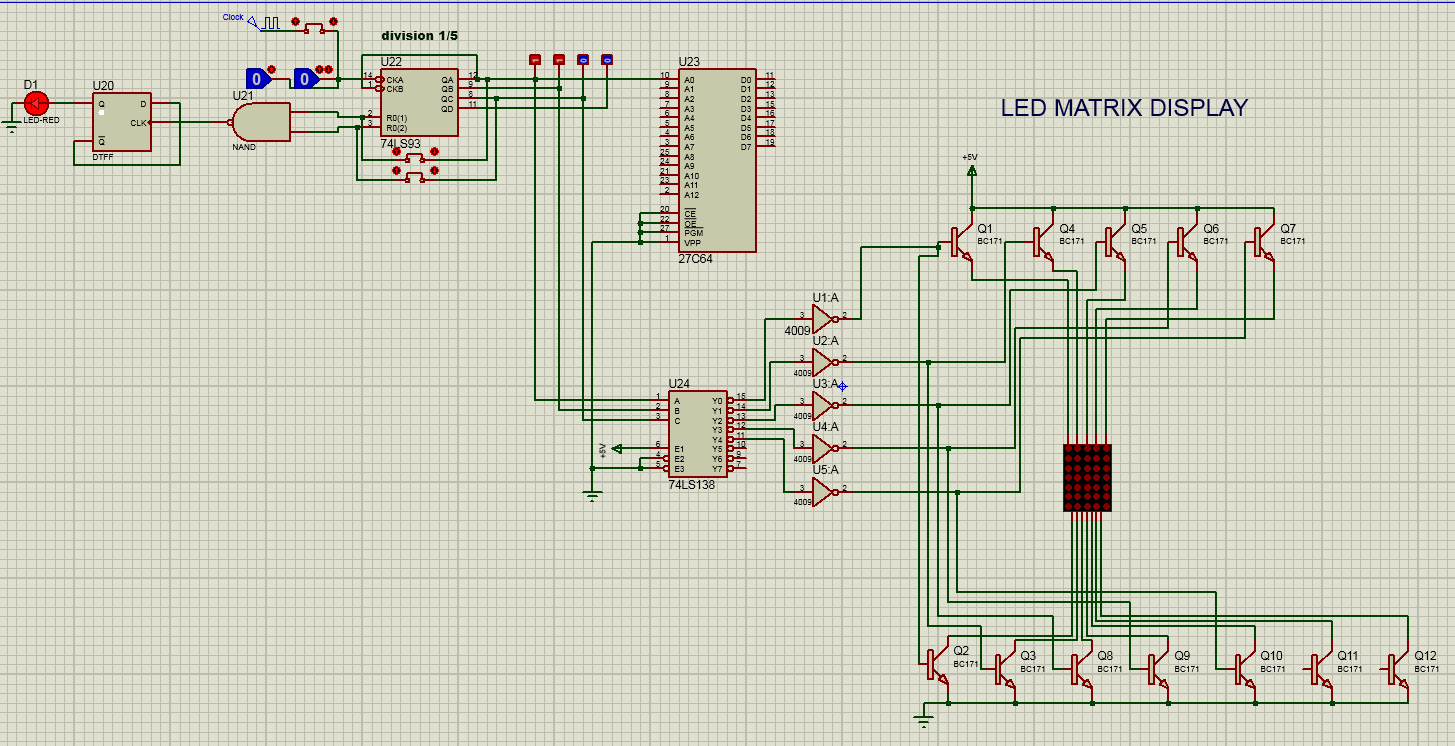Select the U5:A inverter buffer
This screenshot has width=1455, height=746.
823,491
